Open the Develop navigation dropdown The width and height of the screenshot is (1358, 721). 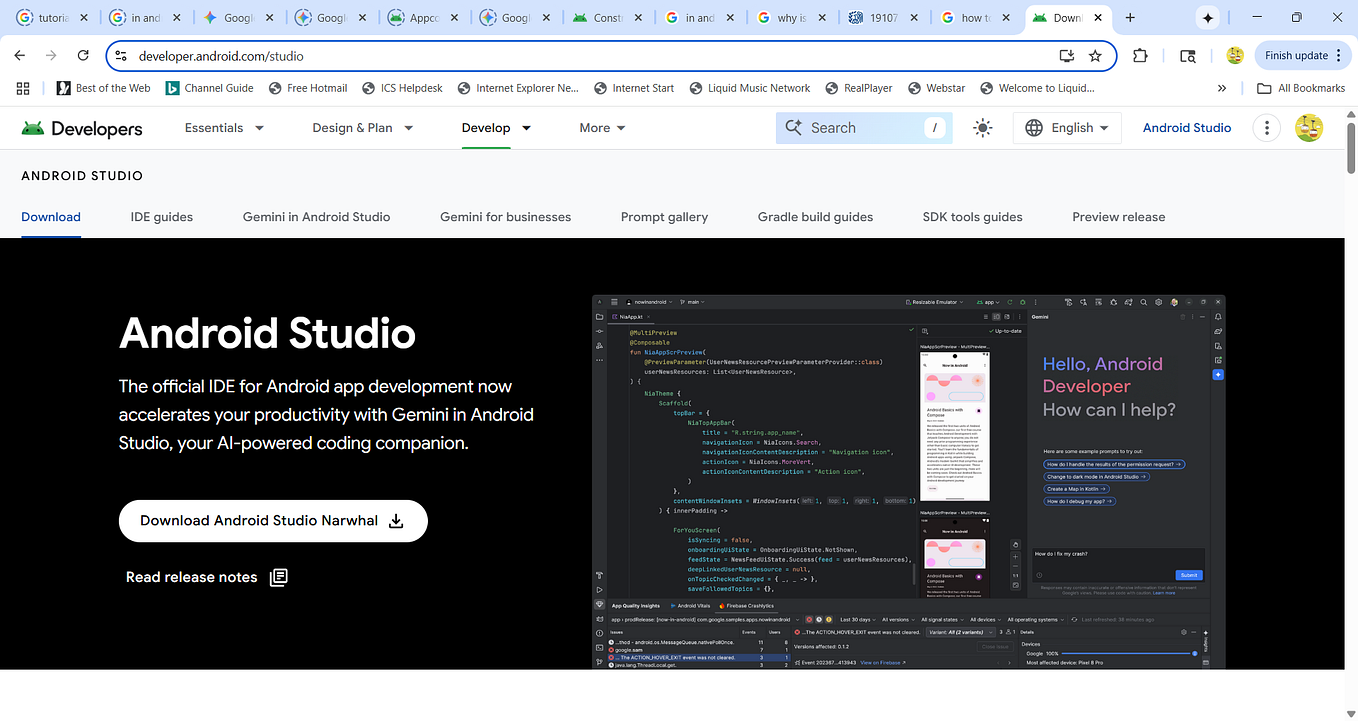pos(496,127)
